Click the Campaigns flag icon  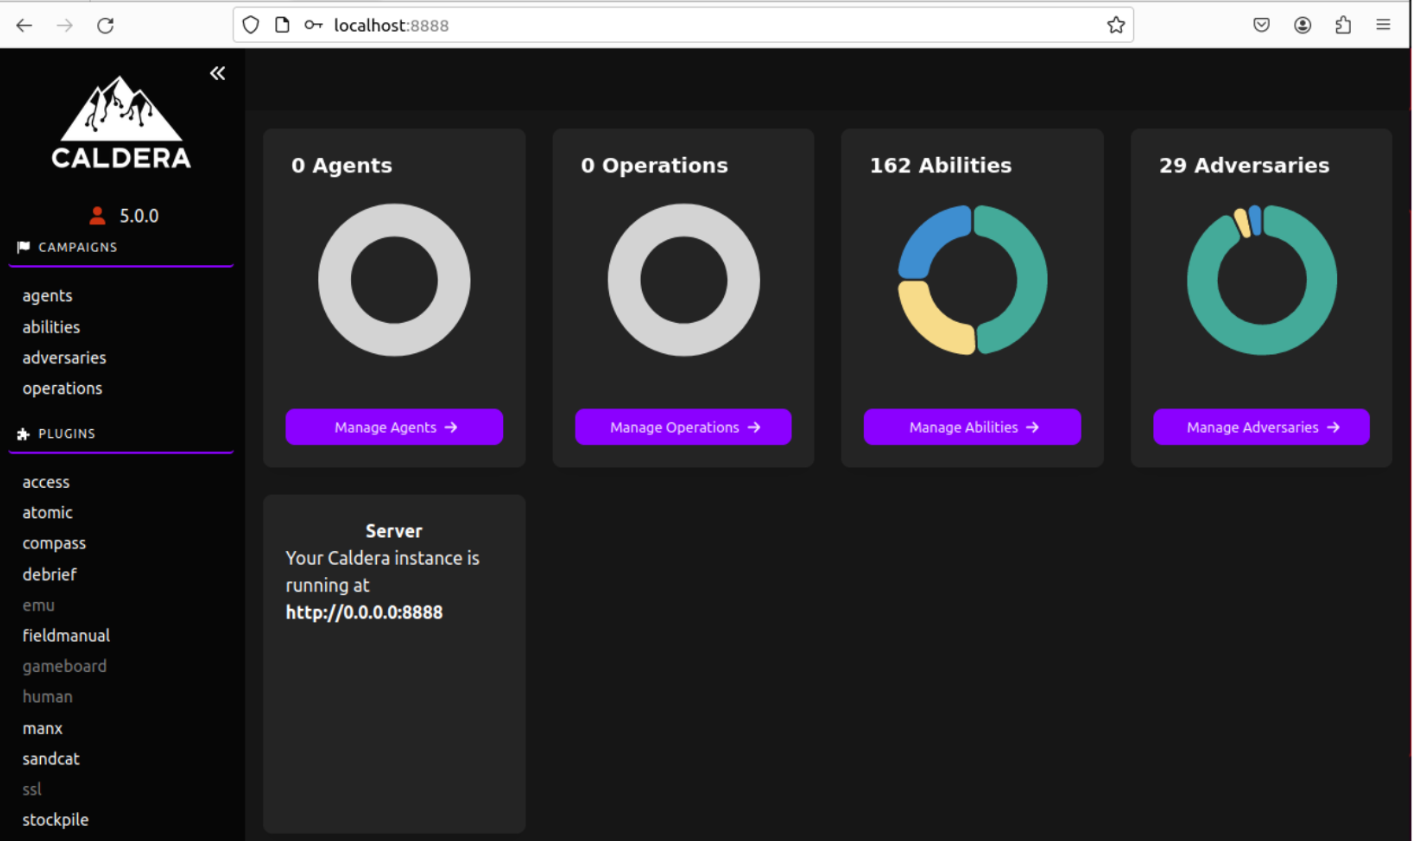[23, 247]
